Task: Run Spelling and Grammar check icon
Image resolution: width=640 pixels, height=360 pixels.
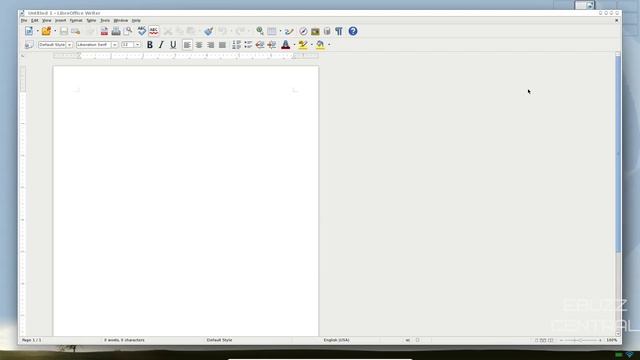Action: [x=141, y=31]
